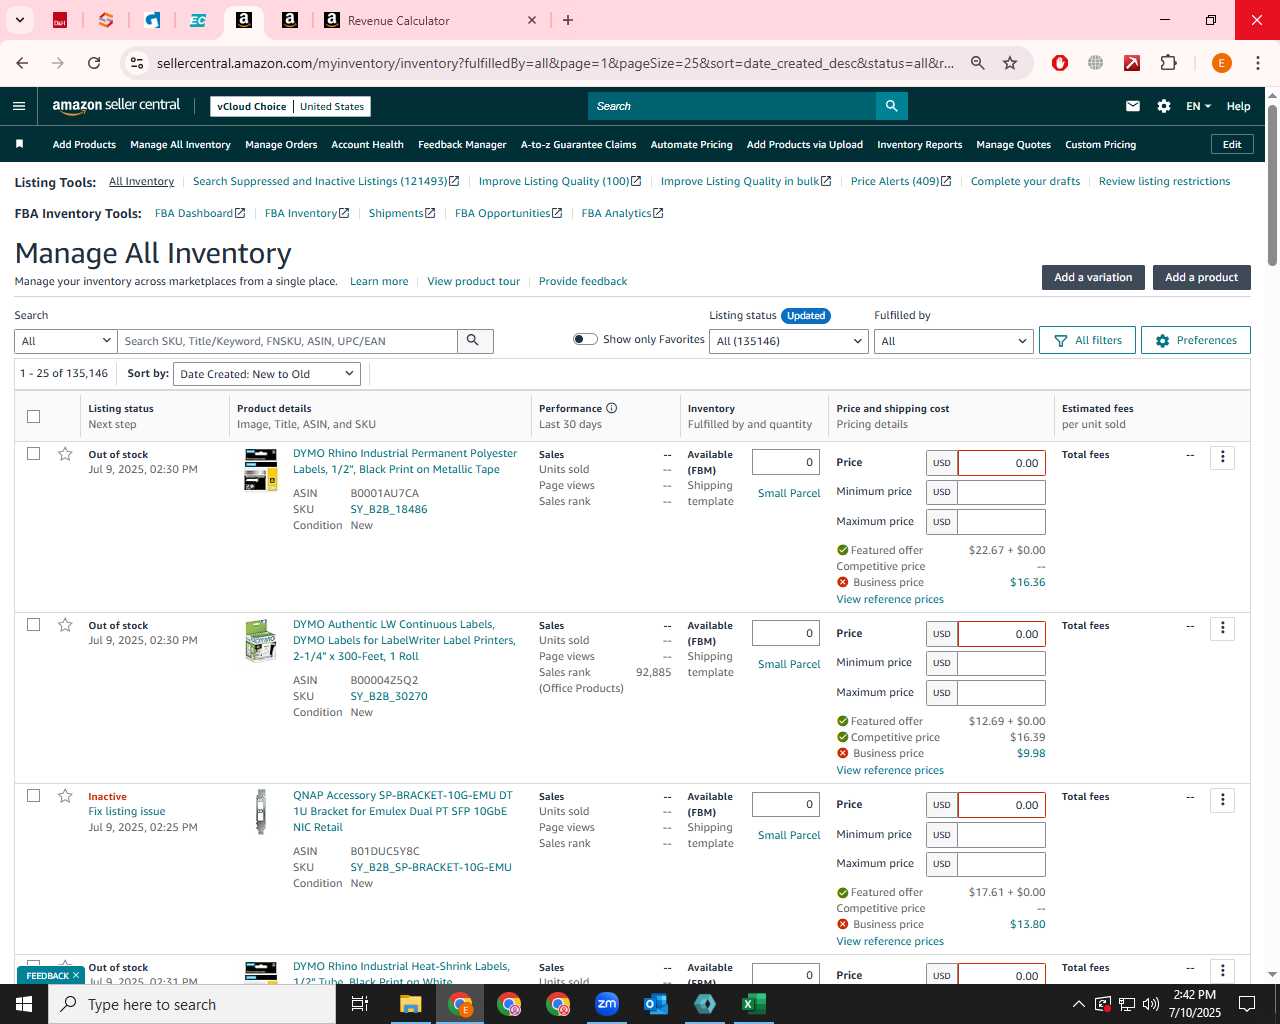Open Manage All Inventory menu item
1280x1024 pixels.
(180, 144)
